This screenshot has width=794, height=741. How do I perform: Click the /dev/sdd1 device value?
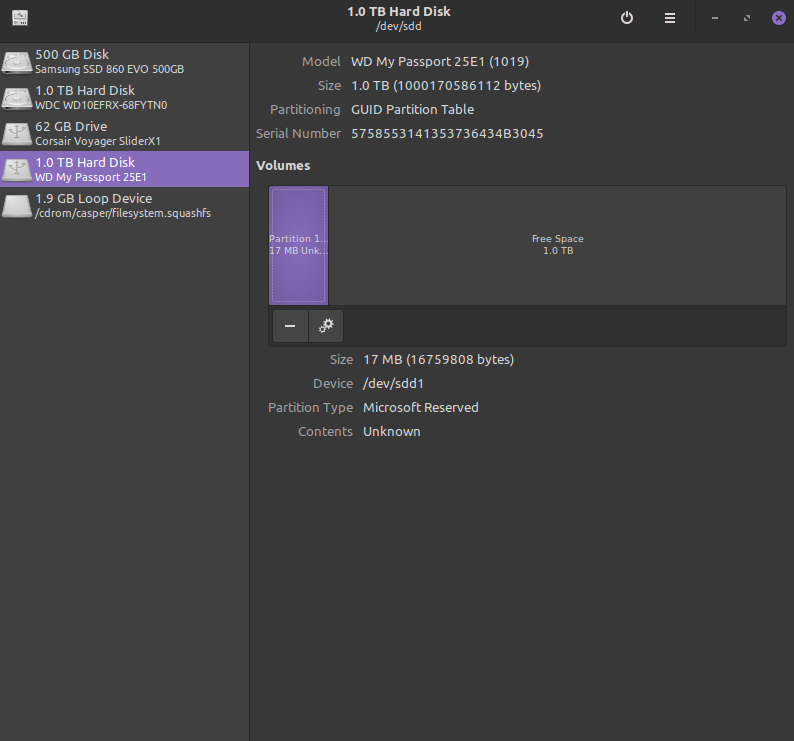(393, 383)
